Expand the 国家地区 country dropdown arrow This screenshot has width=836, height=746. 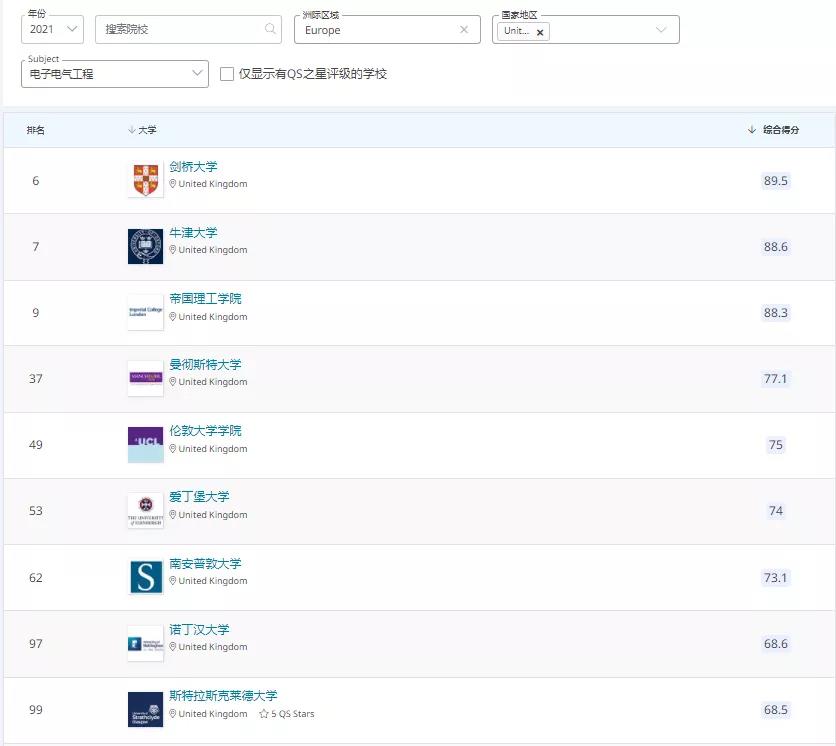(x=661, y=29)
